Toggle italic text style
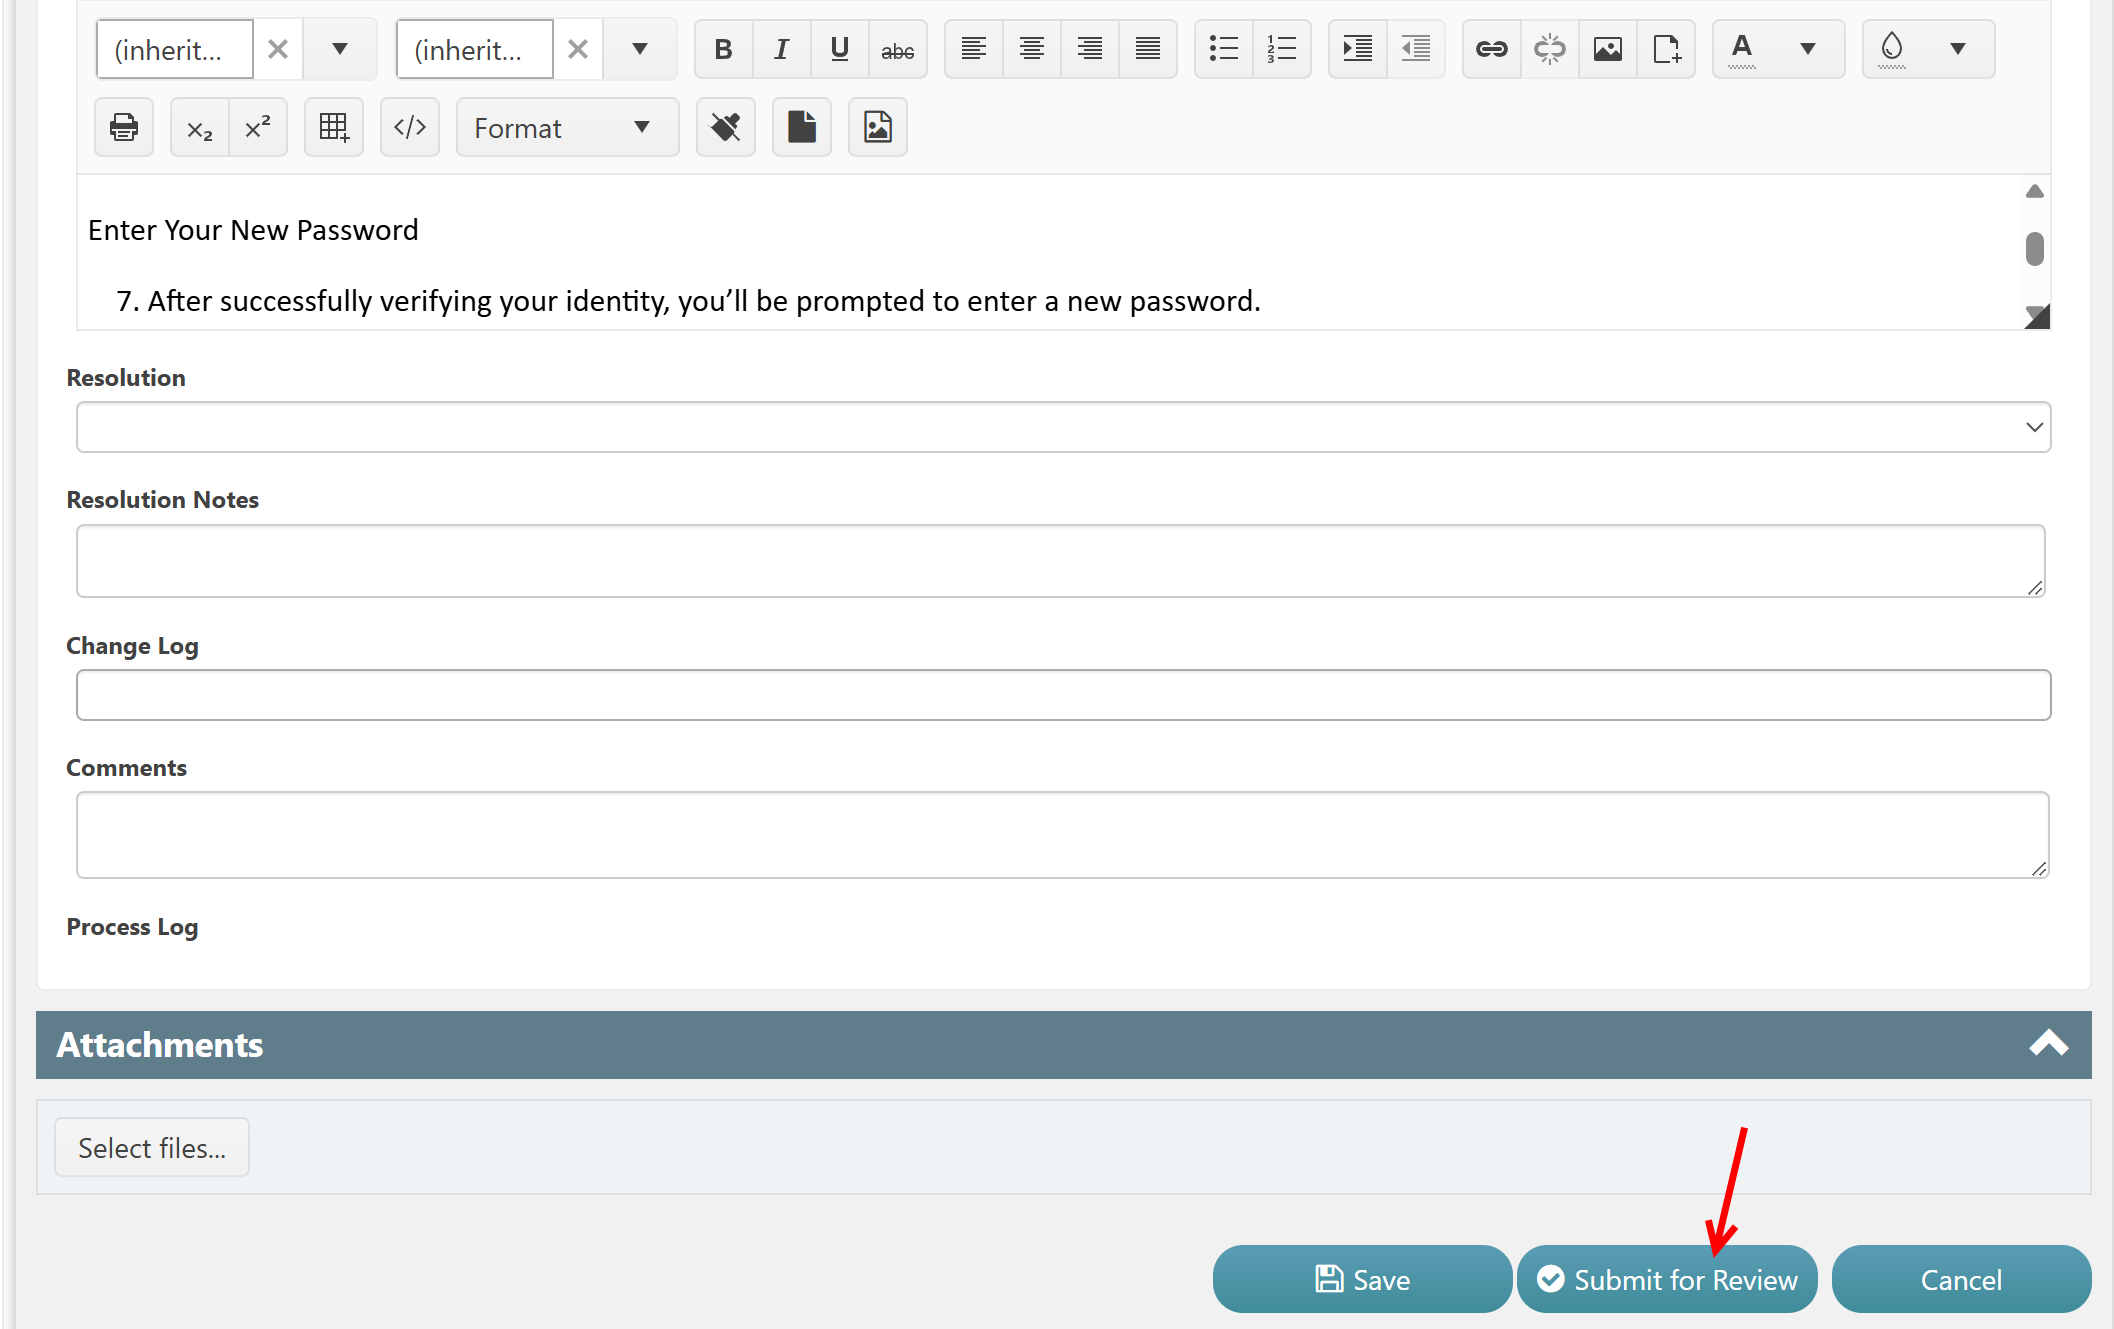Image resolution: width=2114 pixels, height=1329 pixels. 781,49
